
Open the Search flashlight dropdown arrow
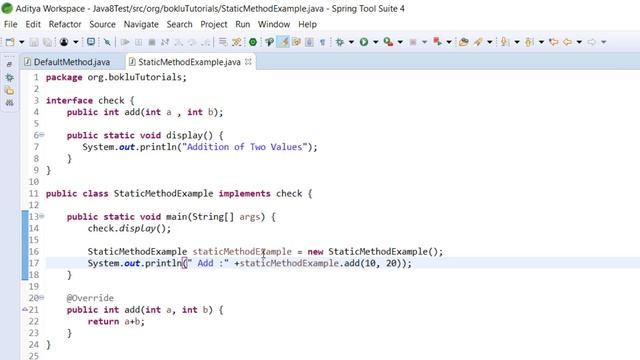(x=489, y=42)
